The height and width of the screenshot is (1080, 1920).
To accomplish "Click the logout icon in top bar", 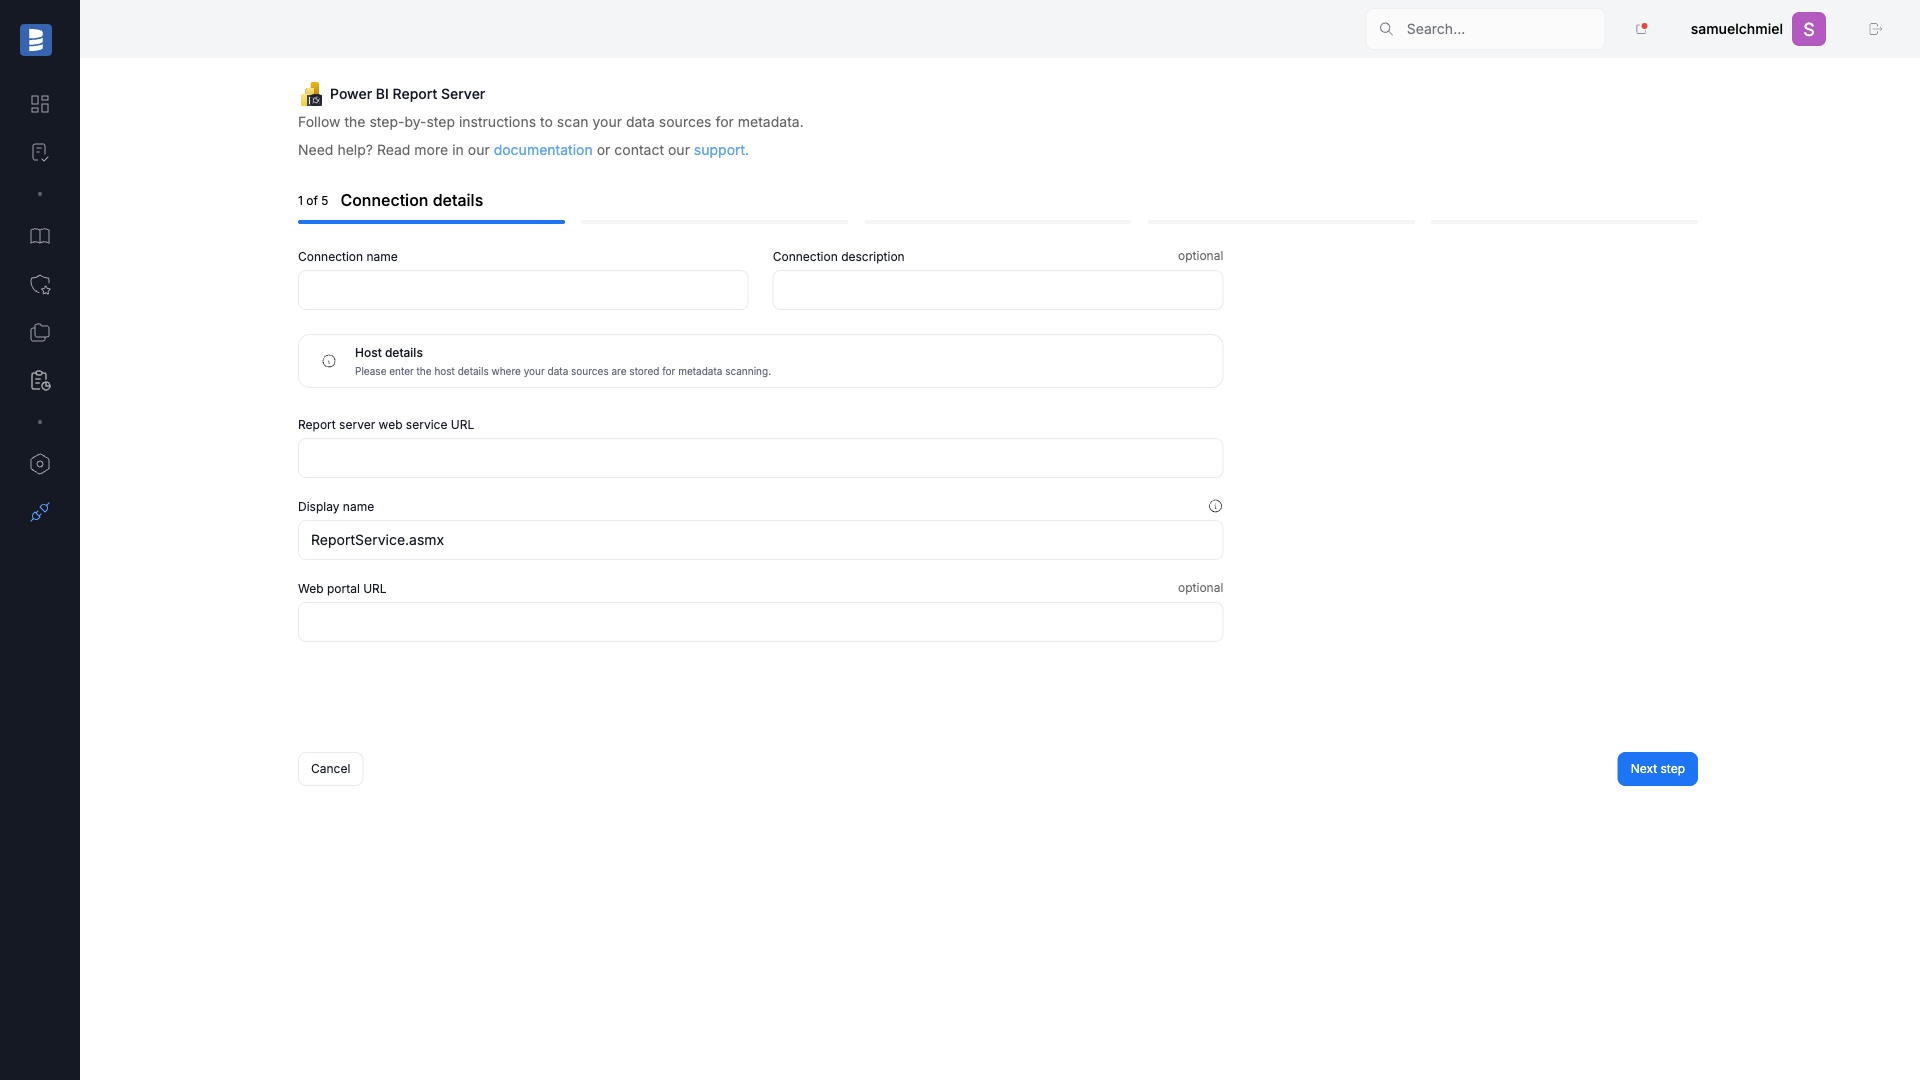I will click(x=1876, y=29).
